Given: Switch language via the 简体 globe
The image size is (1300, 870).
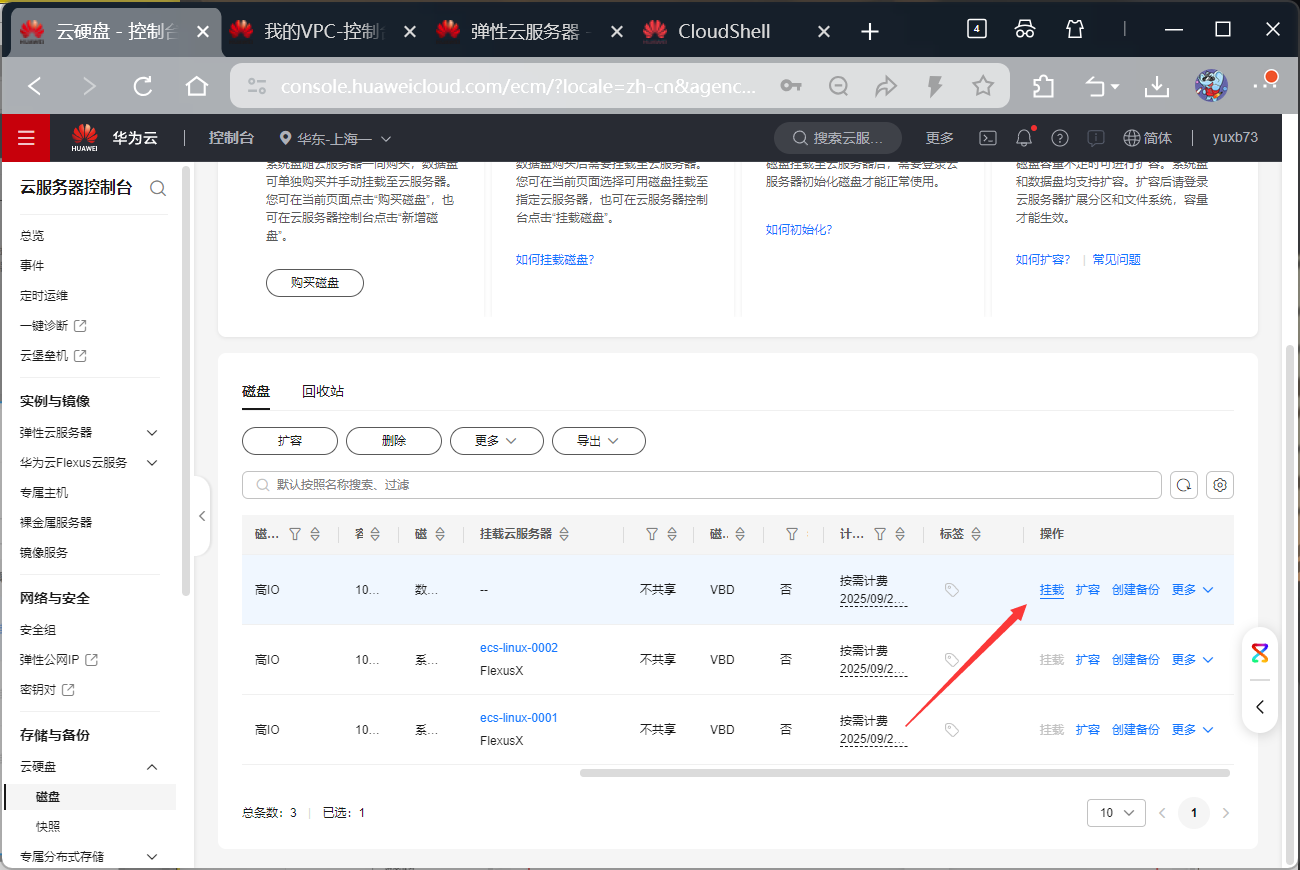Looking at the screenshot, I should tap(1147, 138).
